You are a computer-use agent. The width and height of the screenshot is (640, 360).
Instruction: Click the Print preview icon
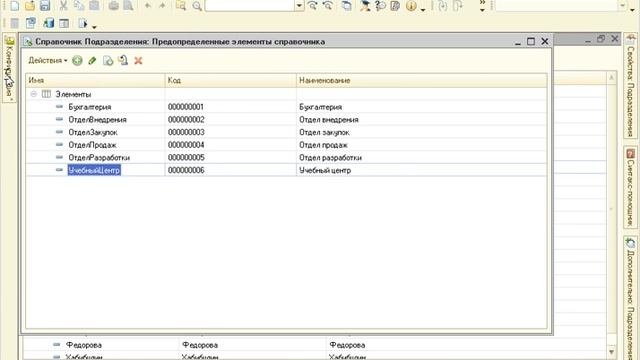pos(129,5)
